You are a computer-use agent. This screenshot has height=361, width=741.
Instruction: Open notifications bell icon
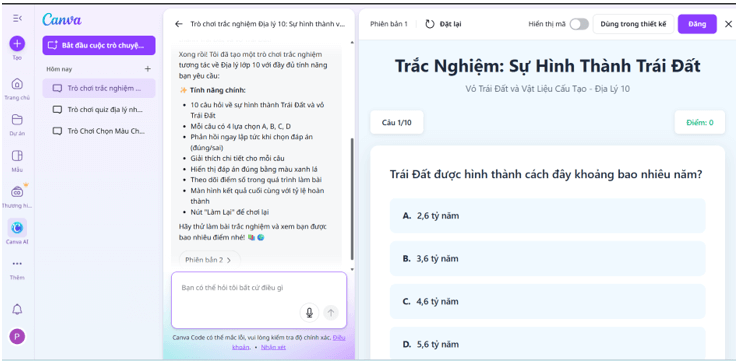(17, 309)
